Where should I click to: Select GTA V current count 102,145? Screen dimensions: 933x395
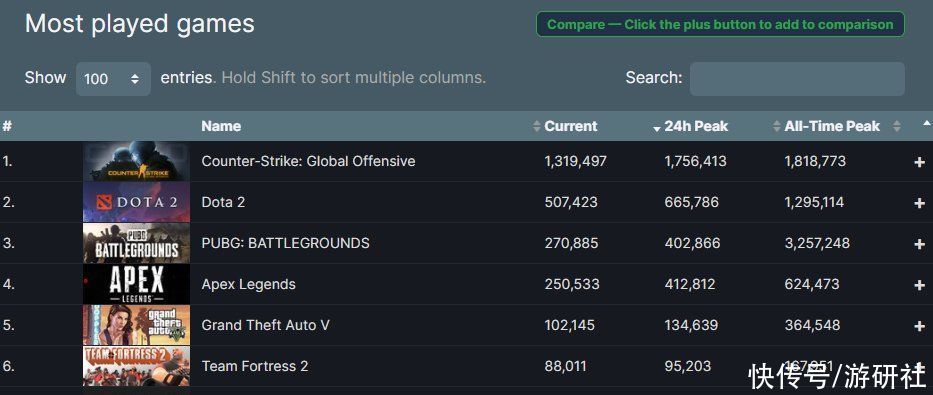click(569, 325)
